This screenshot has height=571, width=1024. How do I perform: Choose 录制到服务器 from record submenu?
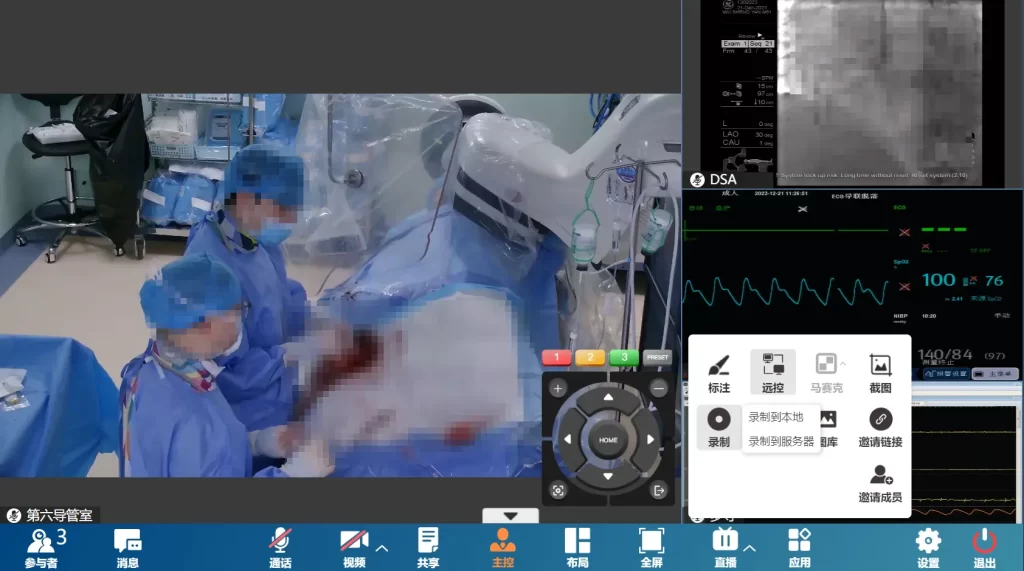[x=781, y=441]
